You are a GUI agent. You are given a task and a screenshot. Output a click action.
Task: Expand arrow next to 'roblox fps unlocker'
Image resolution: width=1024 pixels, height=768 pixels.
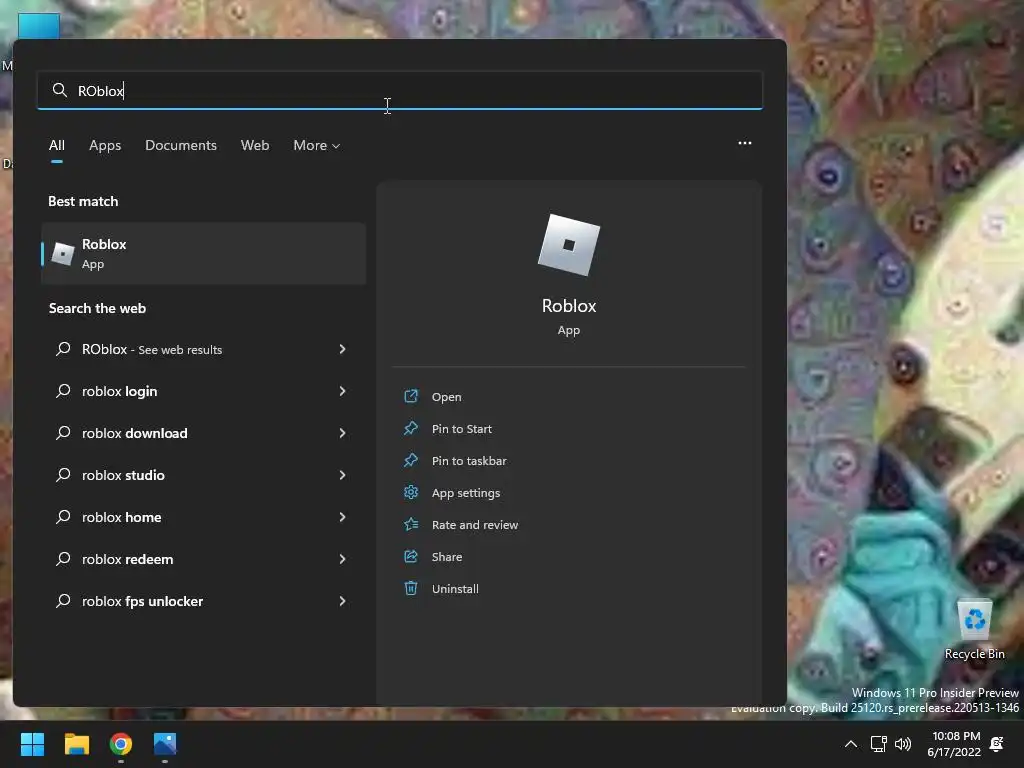pyautogui.click(x=342, y=601)
